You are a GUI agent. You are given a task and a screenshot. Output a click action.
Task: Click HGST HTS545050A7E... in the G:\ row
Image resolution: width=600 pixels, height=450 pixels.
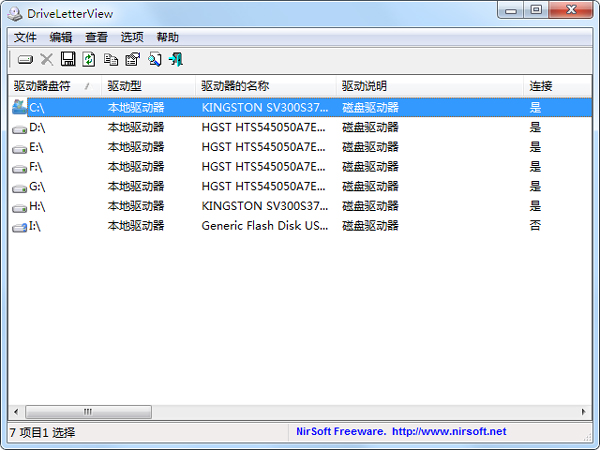click(x=264, y=186)
